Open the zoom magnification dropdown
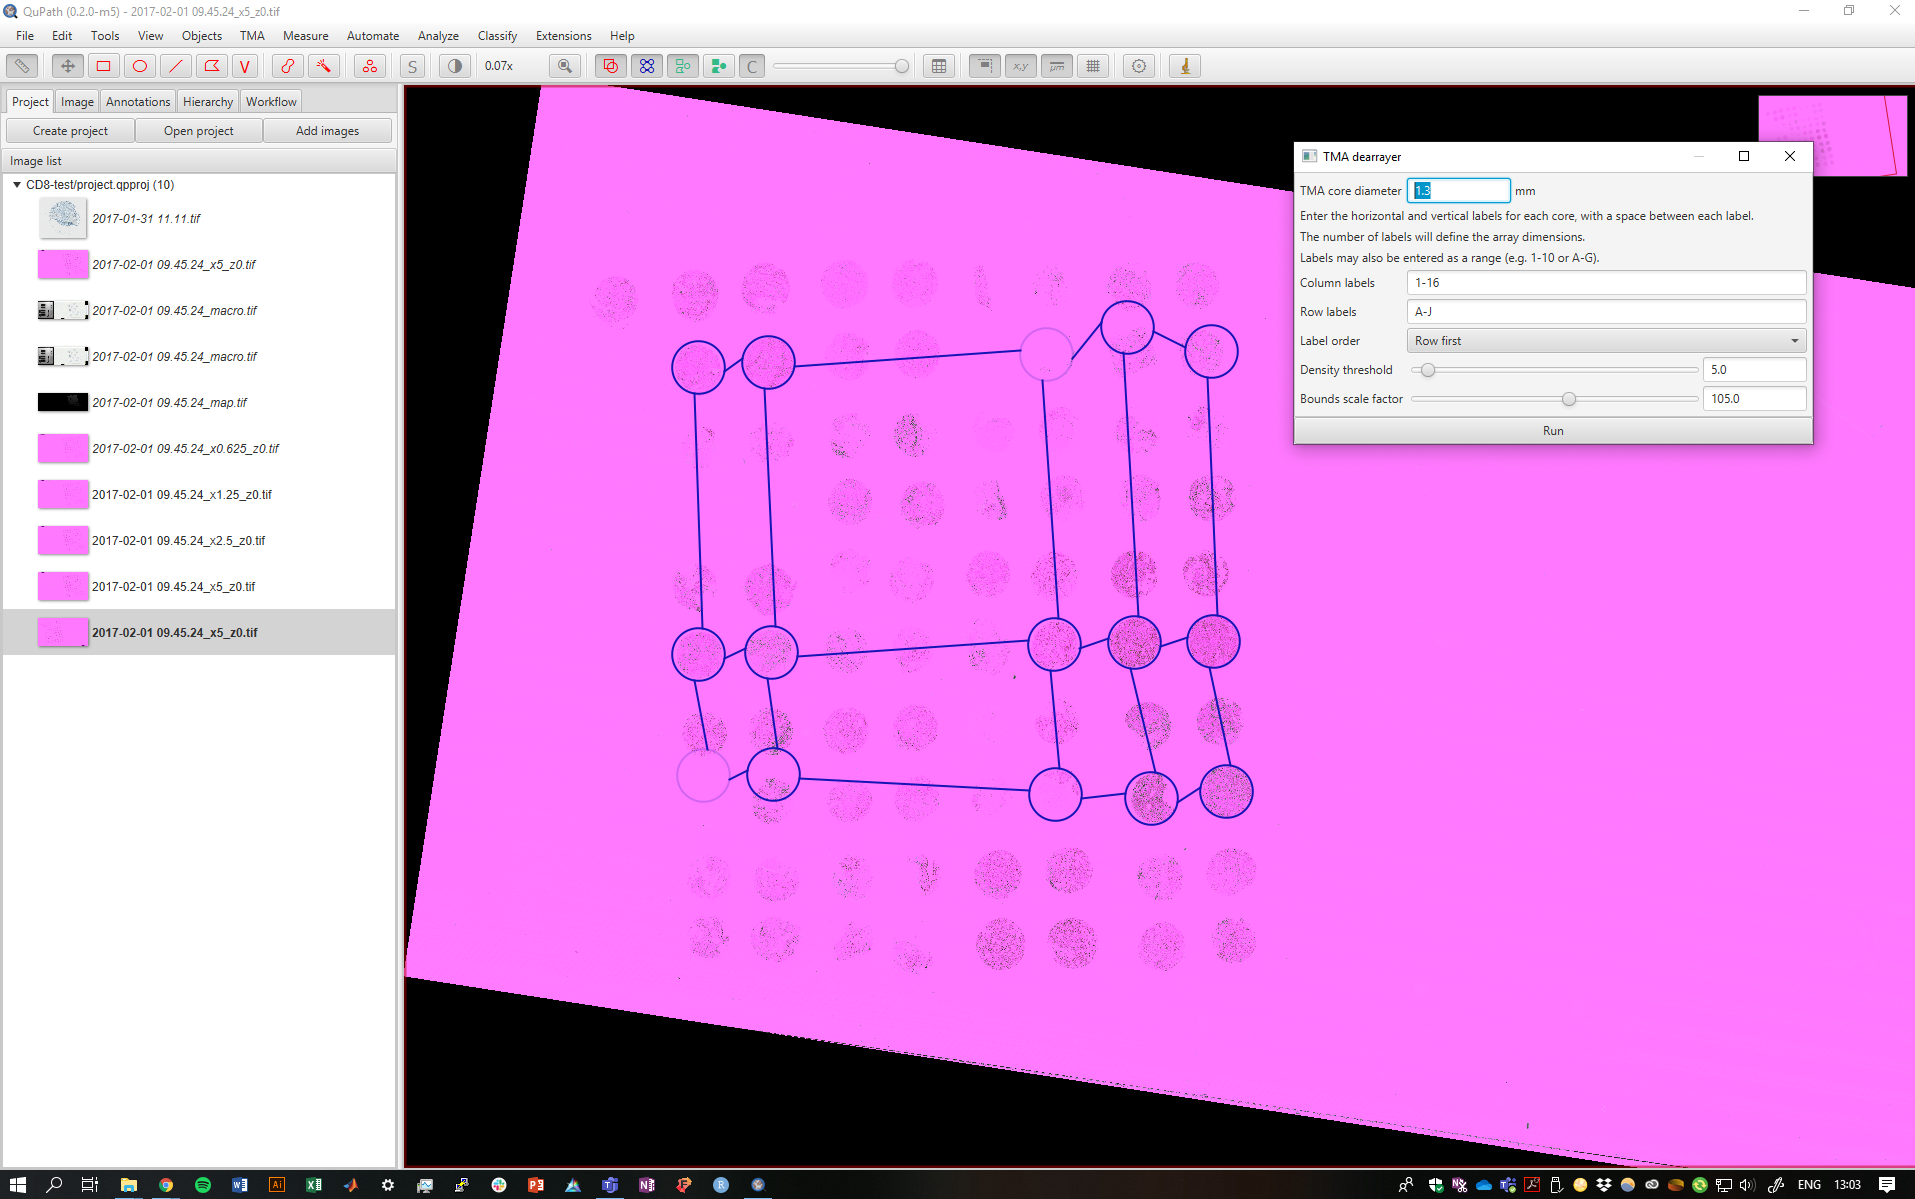This screenshot has height=1199, width=1915. tap(500, 66)
